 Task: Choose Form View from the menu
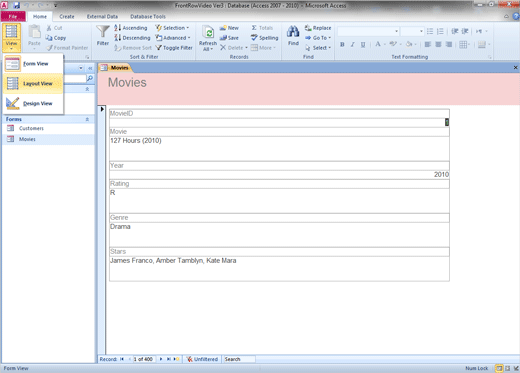(x=33, y=64)
